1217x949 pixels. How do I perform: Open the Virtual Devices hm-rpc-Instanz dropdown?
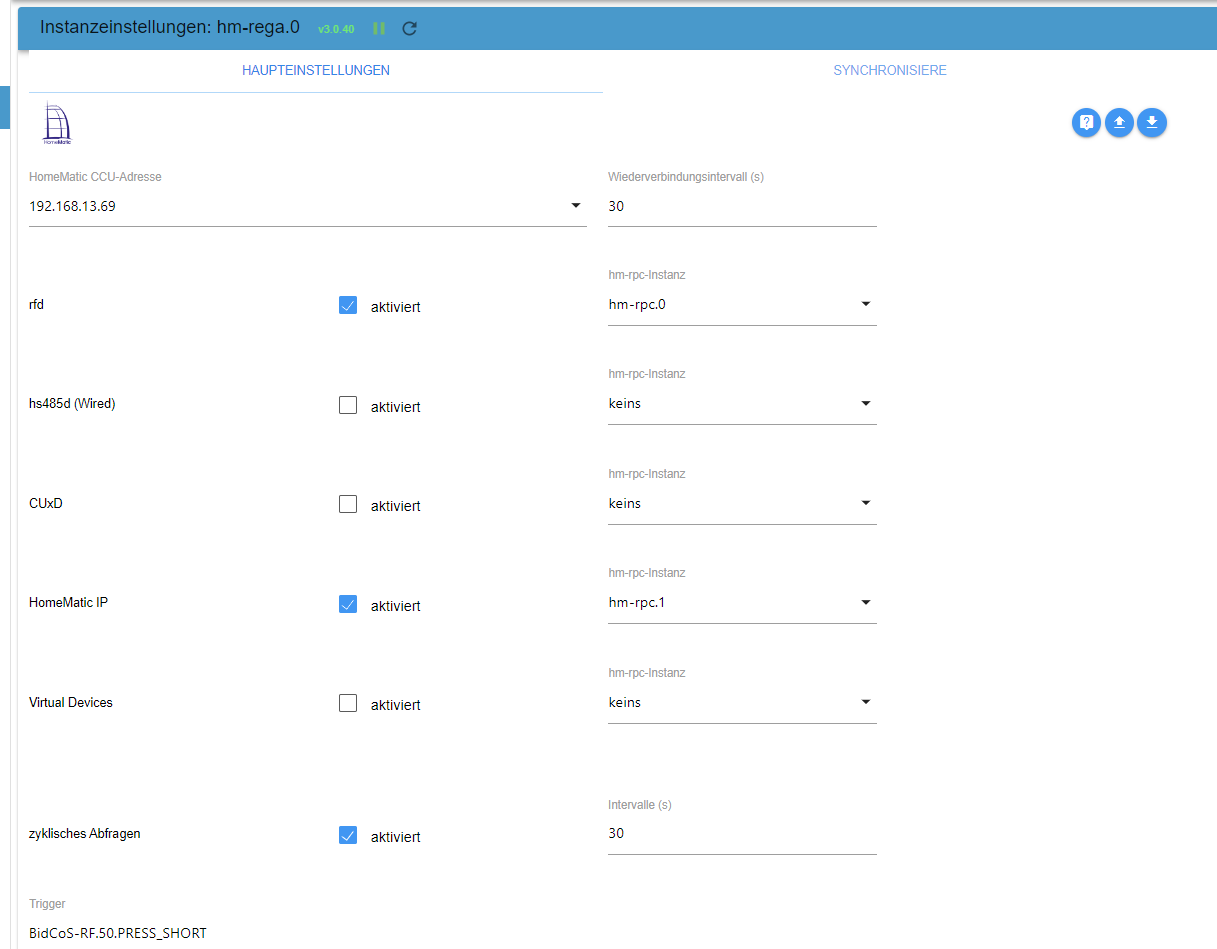742,702
